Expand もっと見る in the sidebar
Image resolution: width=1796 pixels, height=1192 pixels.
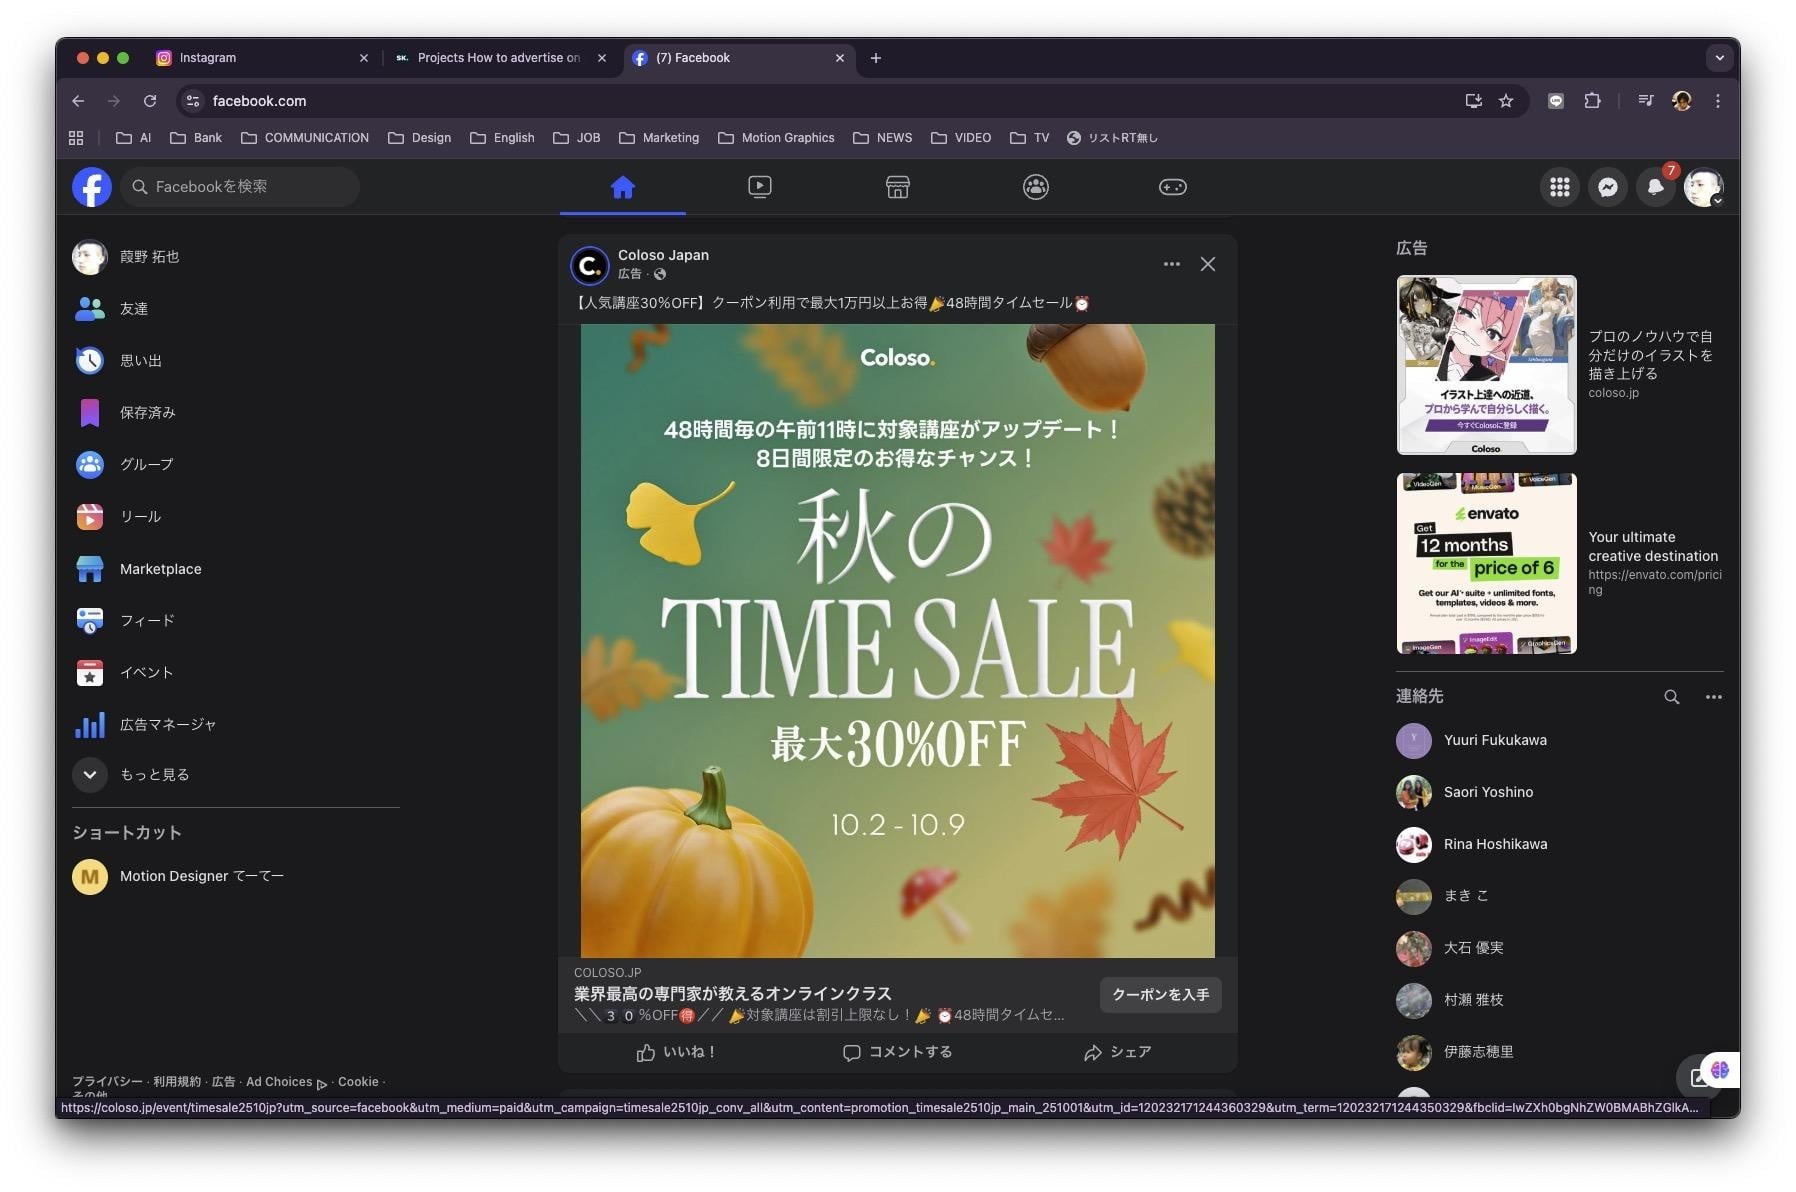coord(235,775)
